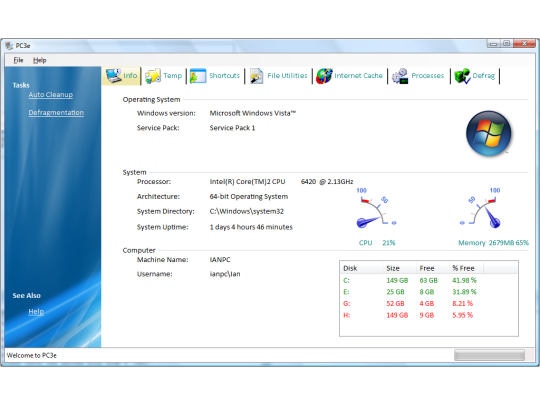Screen dimensions: 540x405
Task: Click the Shortcuts tab icon
Action: 198,76
